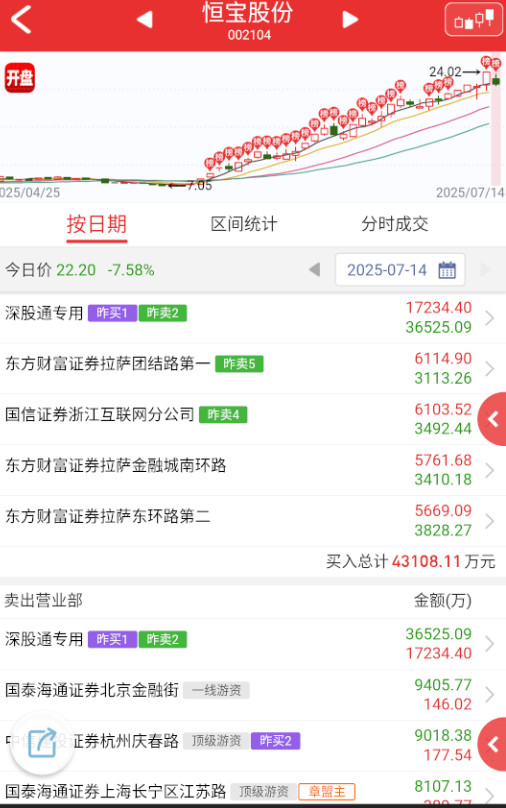
Task: Switch to previous stock with left triangle
Action: (x=145, y=20)
